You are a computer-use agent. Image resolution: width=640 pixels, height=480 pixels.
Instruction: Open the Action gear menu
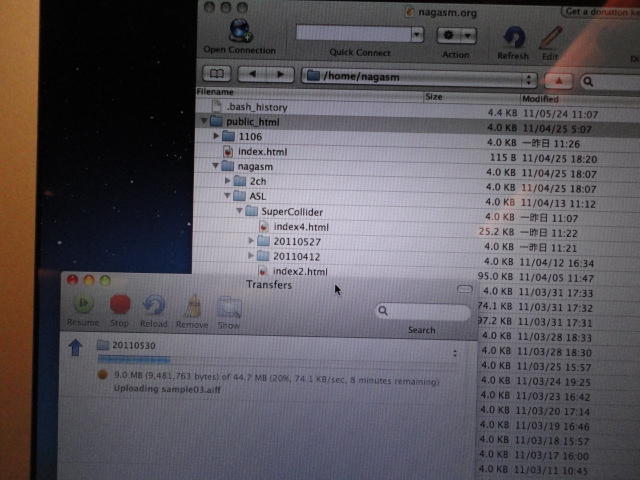(456, 36)
